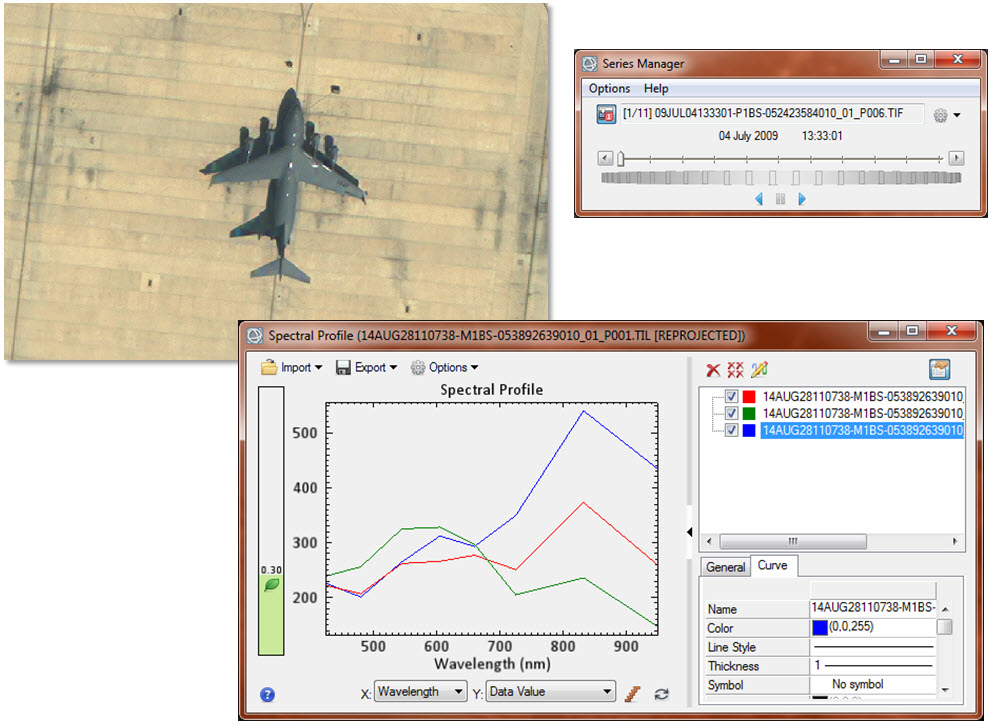Screen dimensions: 990x725
Task: Toggle the green curve checkbox
Action: point(732,413)
